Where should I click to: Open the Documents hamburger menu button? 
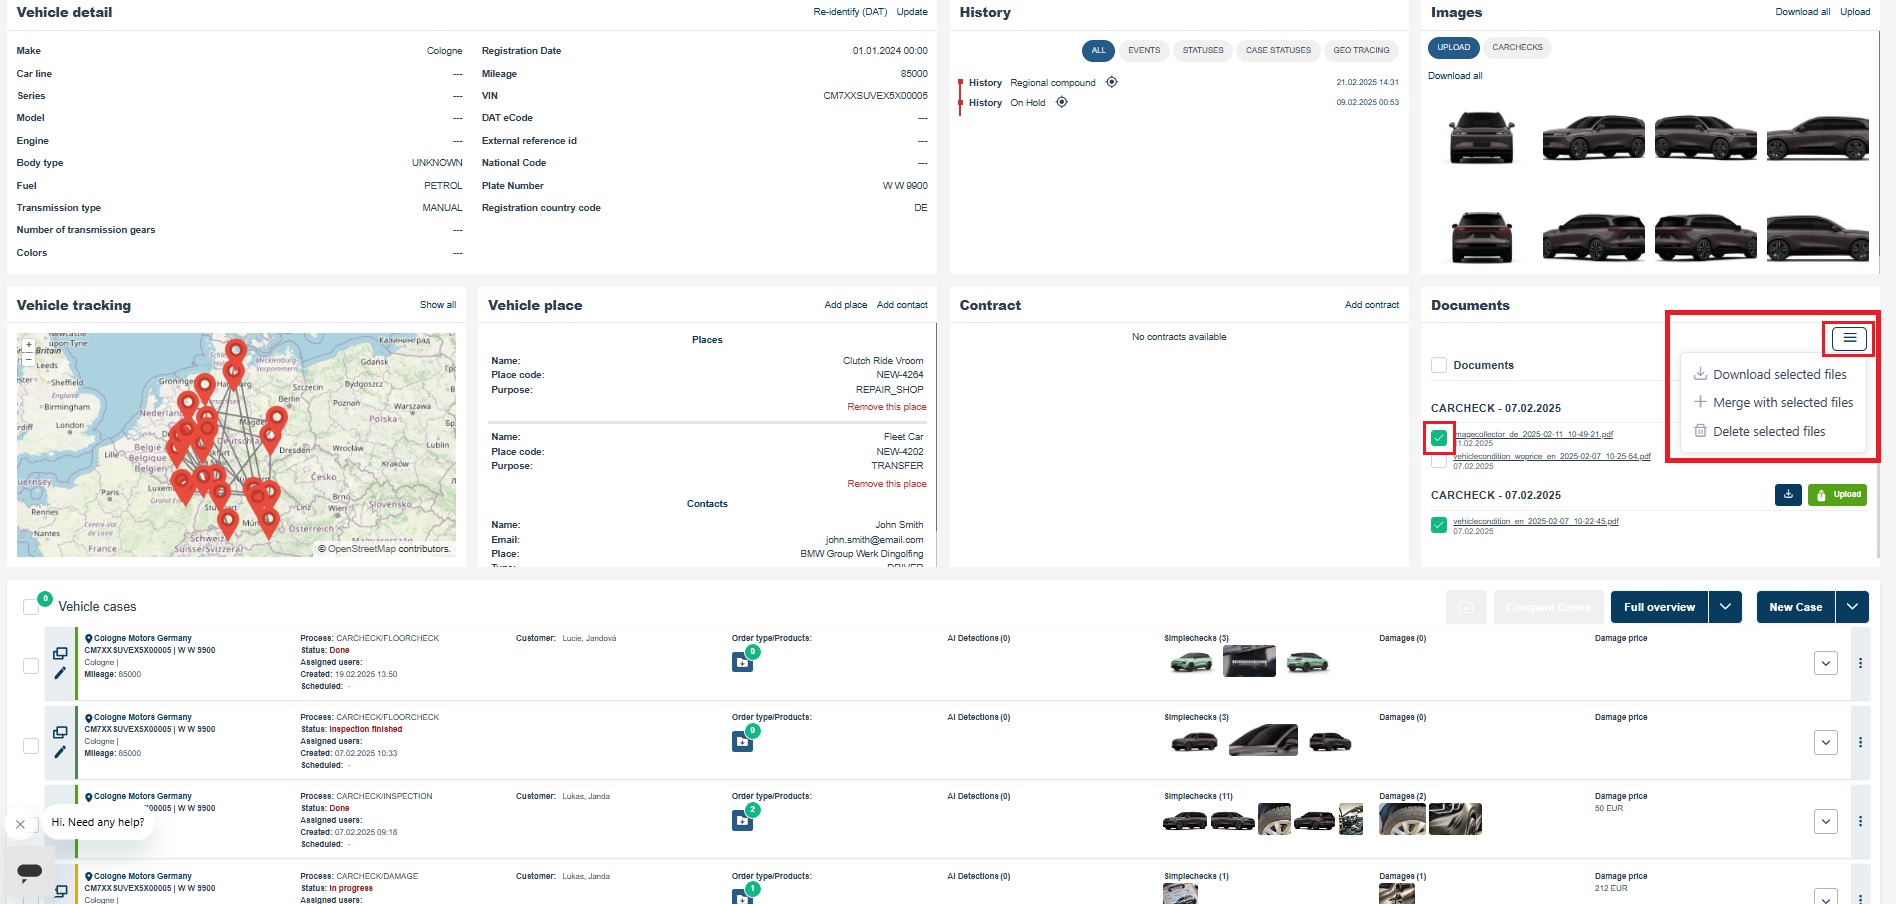(1849, 339)
